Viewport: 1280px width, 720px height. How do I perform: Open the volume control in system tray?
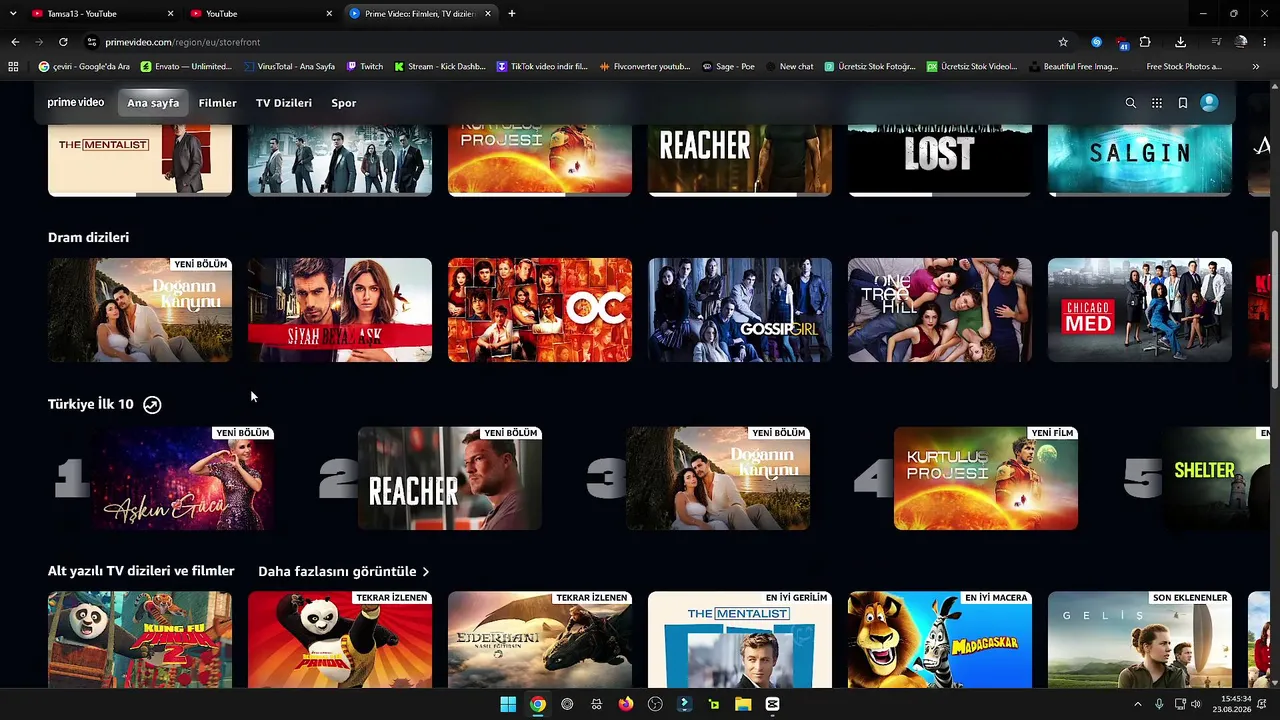coord(1196,704)
